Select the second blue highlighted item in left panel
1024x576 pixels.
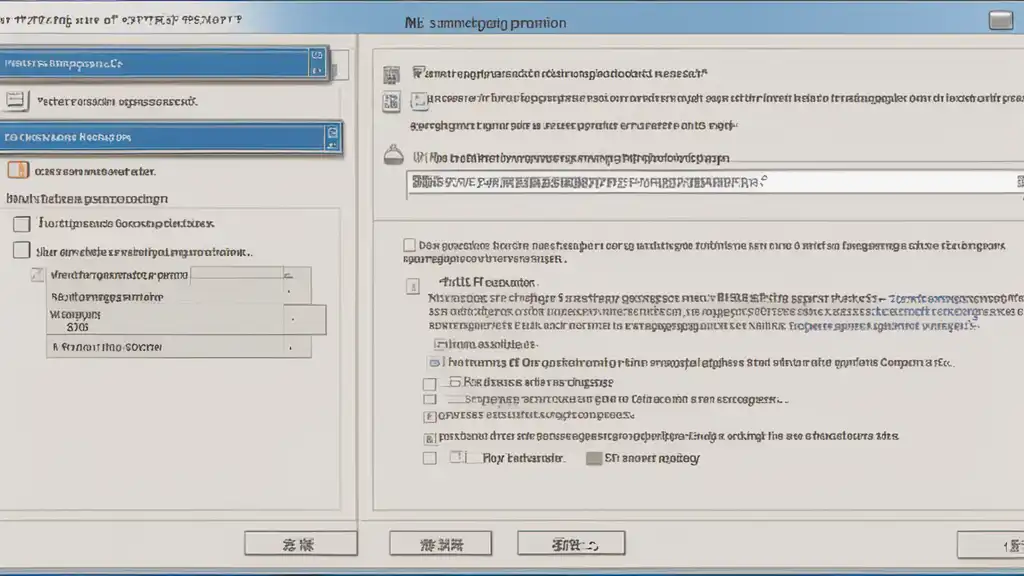click(x=170, y=137)
